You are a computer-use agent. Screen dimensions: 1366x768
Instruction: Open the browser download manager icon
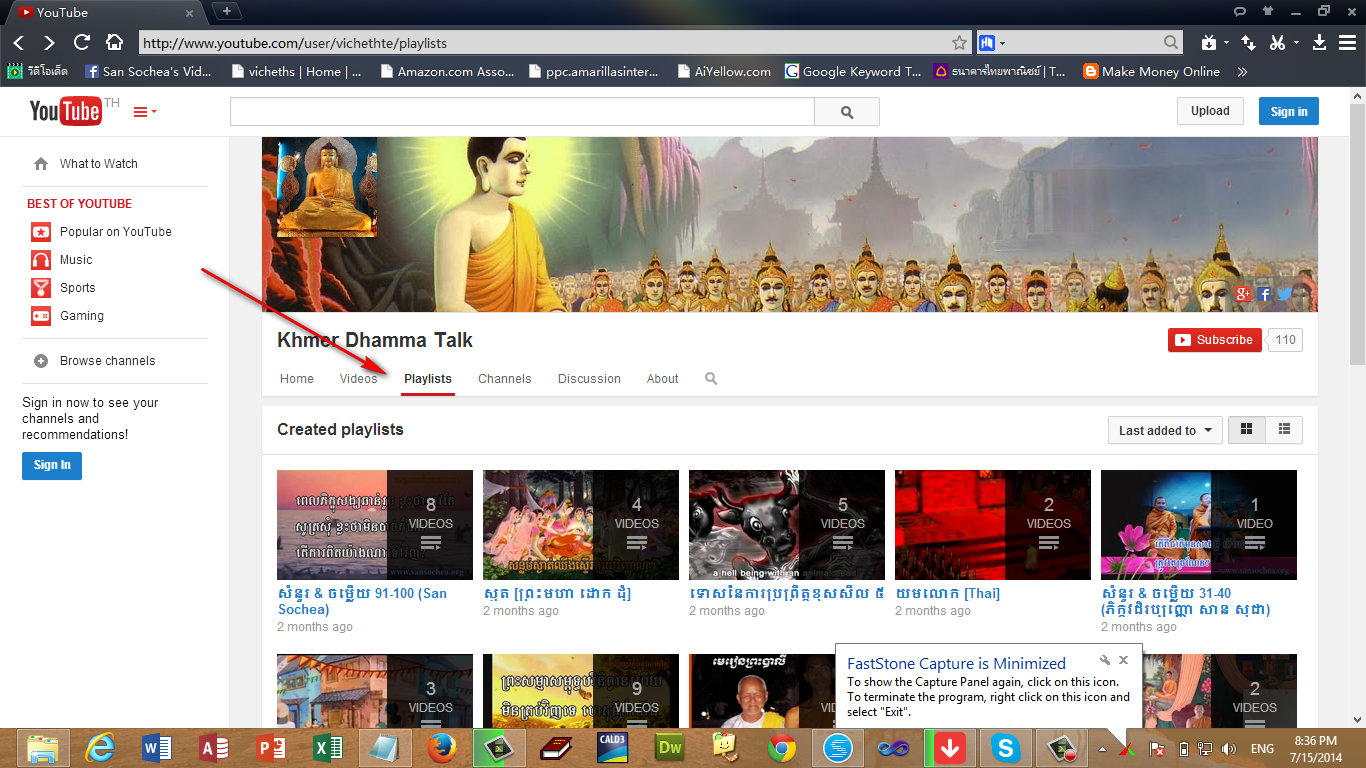1319,43
